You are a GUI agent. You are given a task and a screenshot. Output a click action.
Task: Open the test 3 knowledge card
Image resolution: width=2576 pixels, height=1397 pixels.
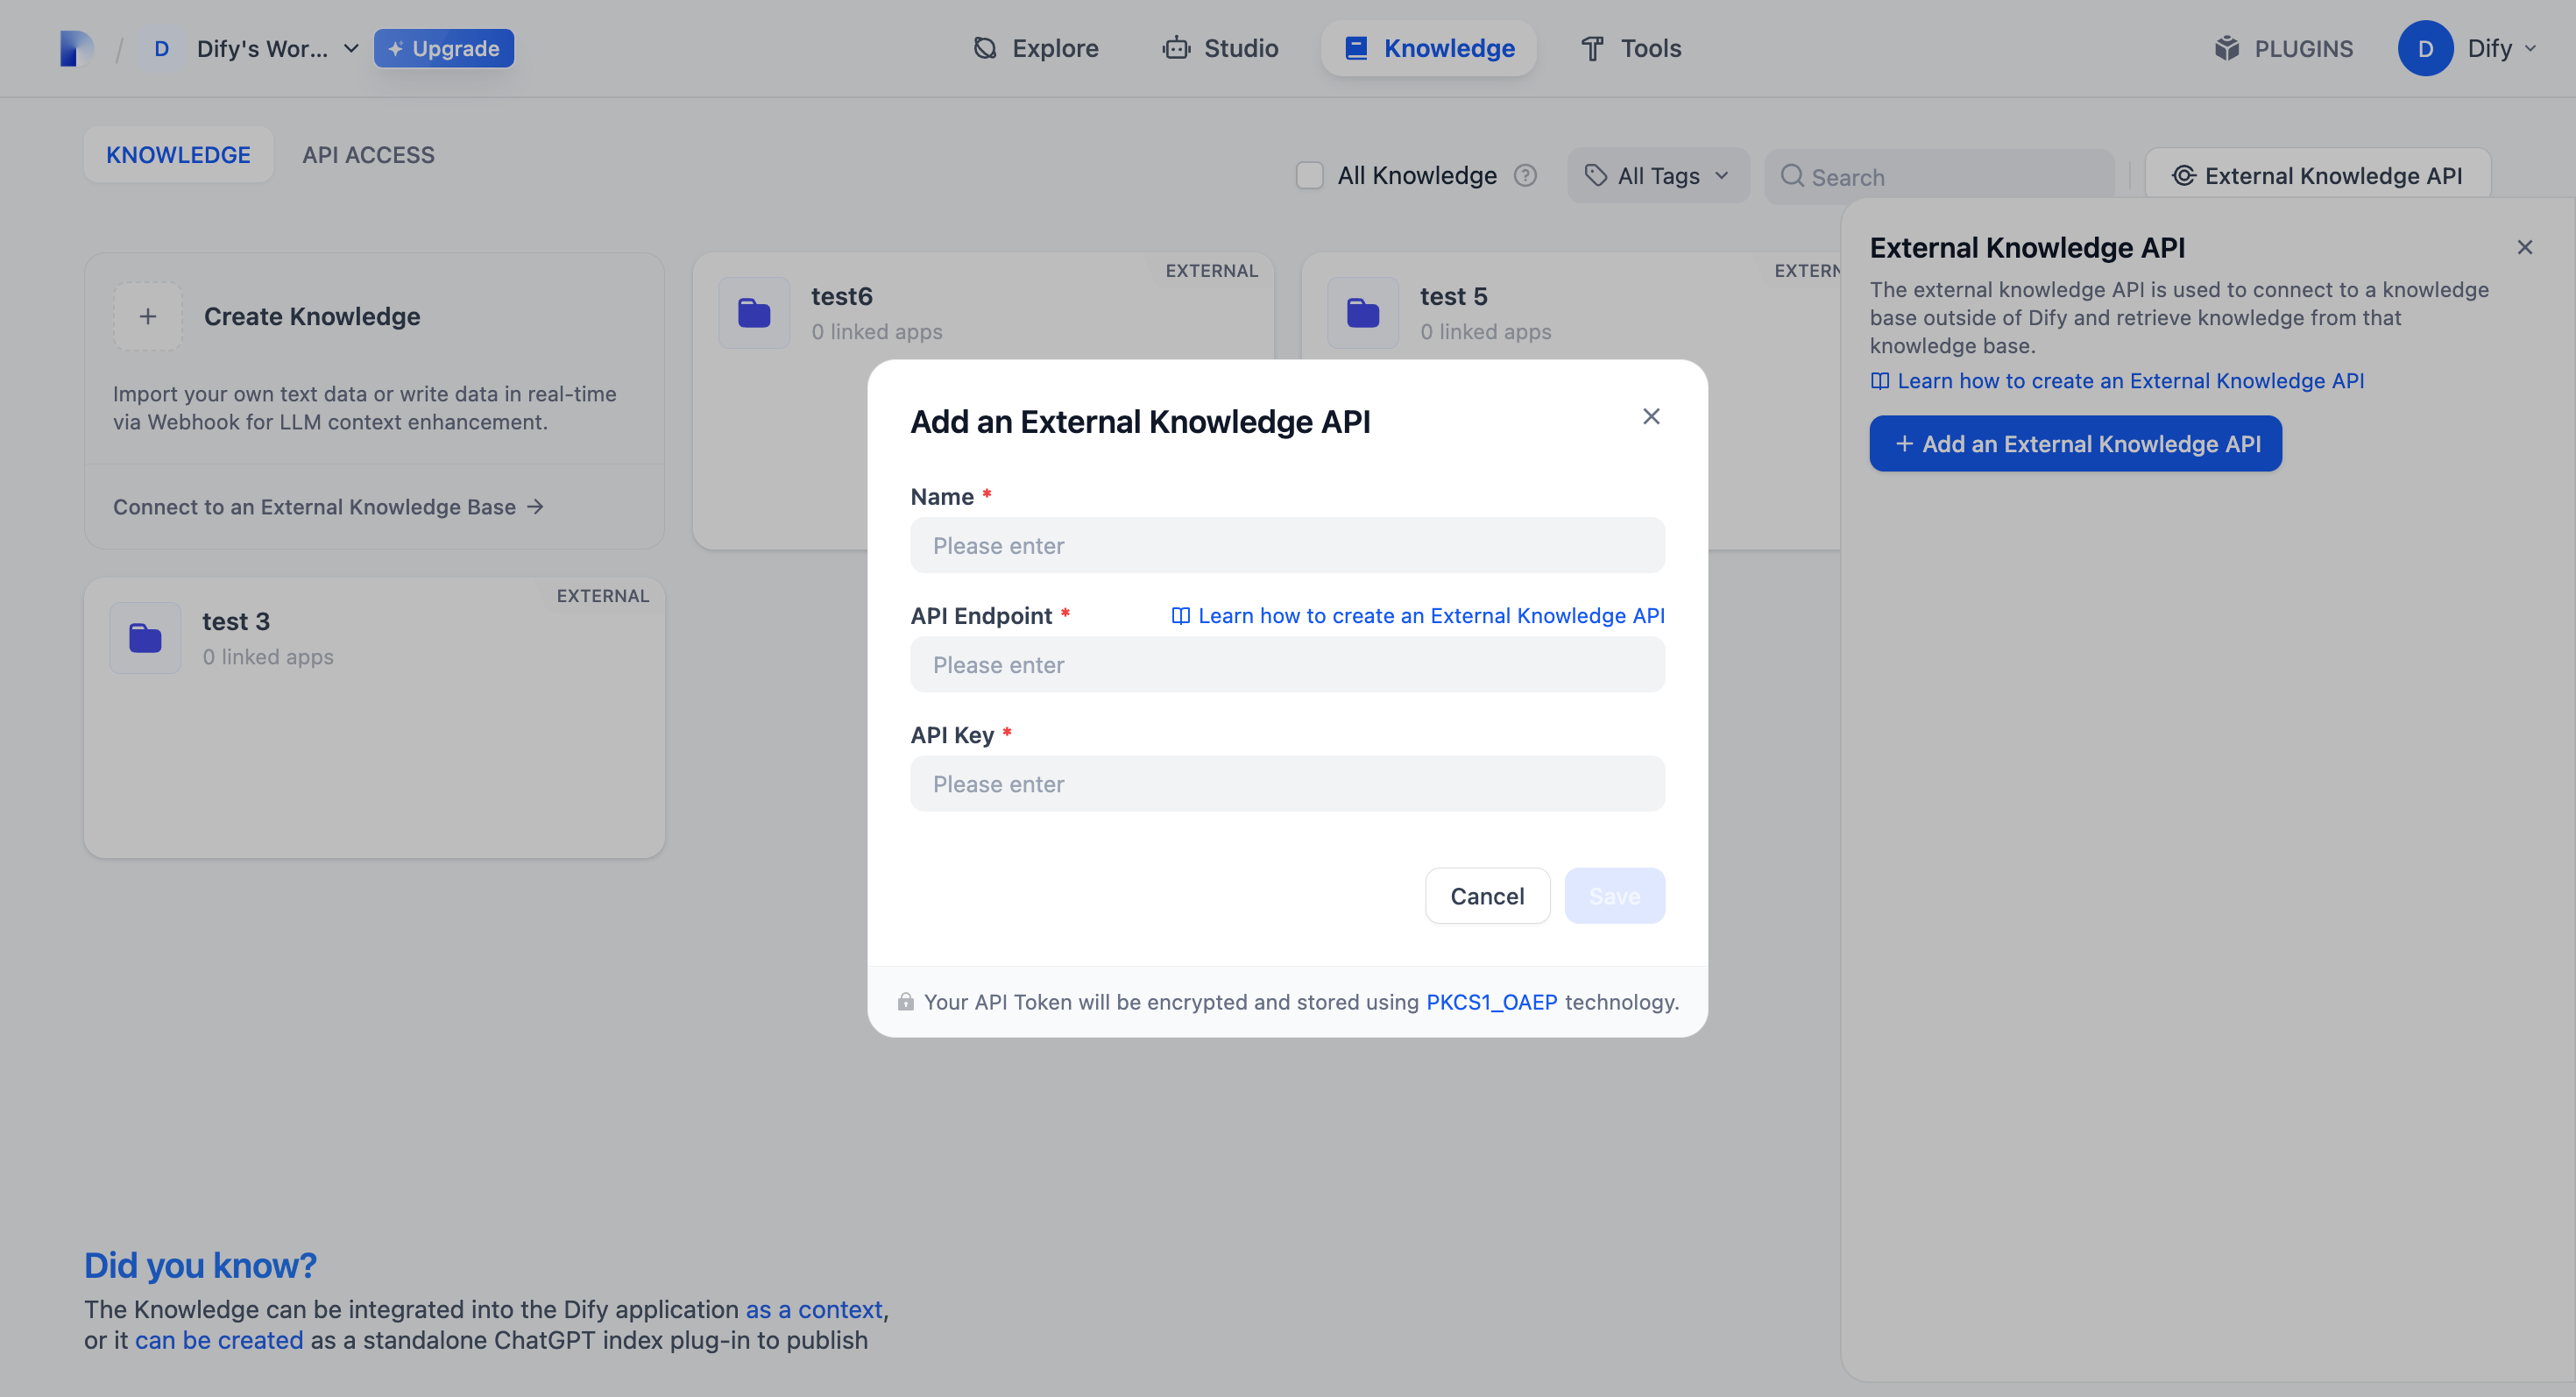374,717
